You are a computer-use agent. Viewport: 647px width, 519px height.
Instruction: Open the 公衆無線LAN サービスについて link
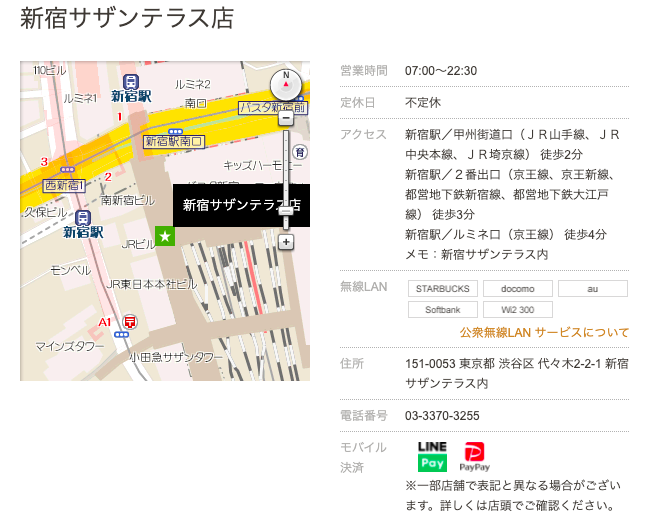coord(544,332)
